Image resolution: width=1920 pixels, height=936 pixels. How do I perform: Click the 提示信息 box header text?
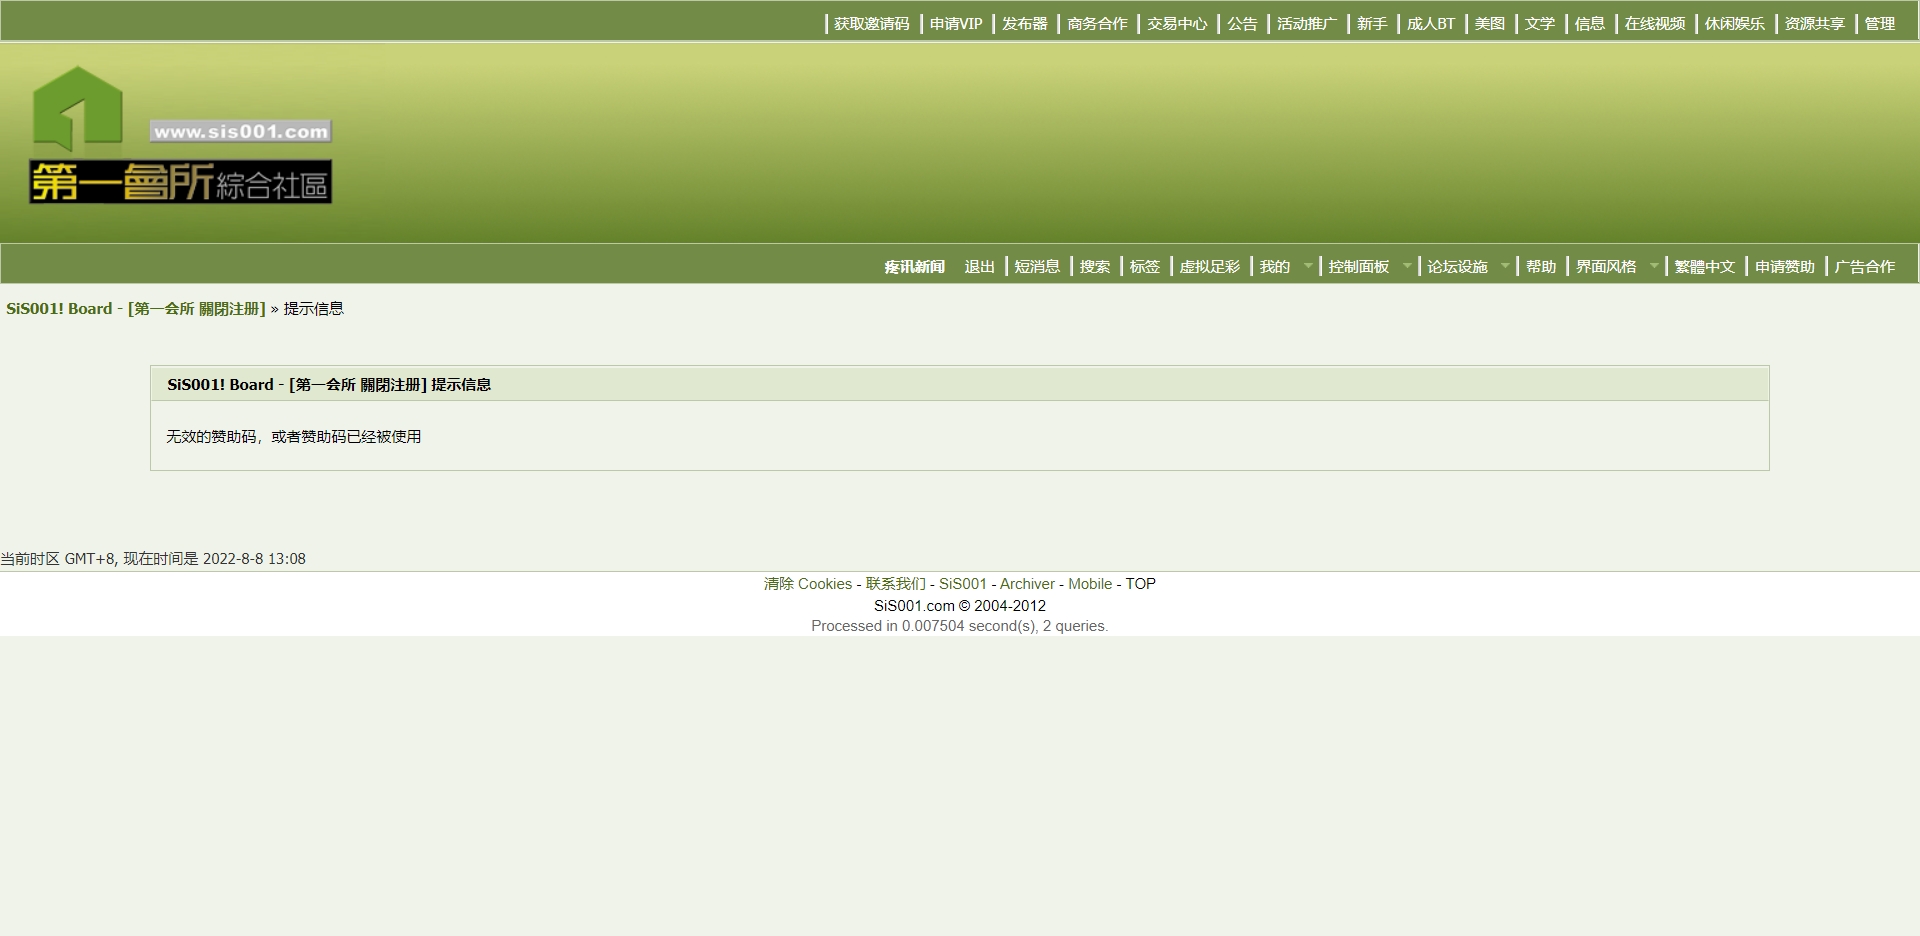329,385
